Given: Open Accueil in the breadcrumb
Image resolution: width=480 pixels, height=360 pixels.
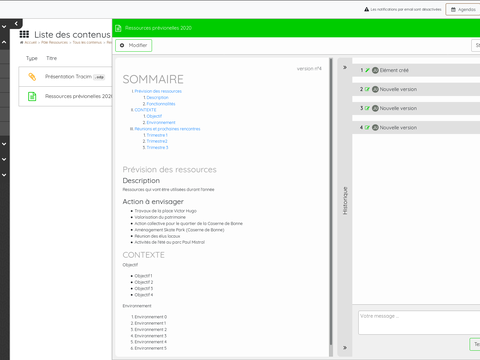Looking at the screenshot, I should [30, 42].
